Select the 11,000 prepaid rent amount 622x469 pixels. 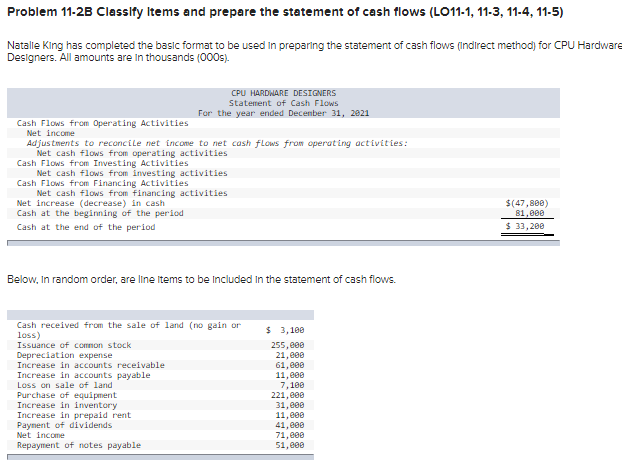(x=290, y=415)
